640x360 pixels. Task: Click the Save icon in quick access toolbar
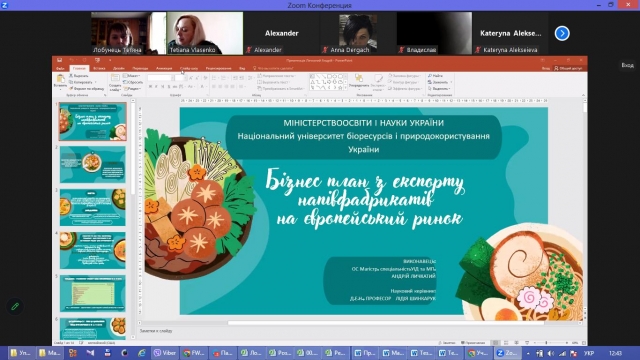60,60
